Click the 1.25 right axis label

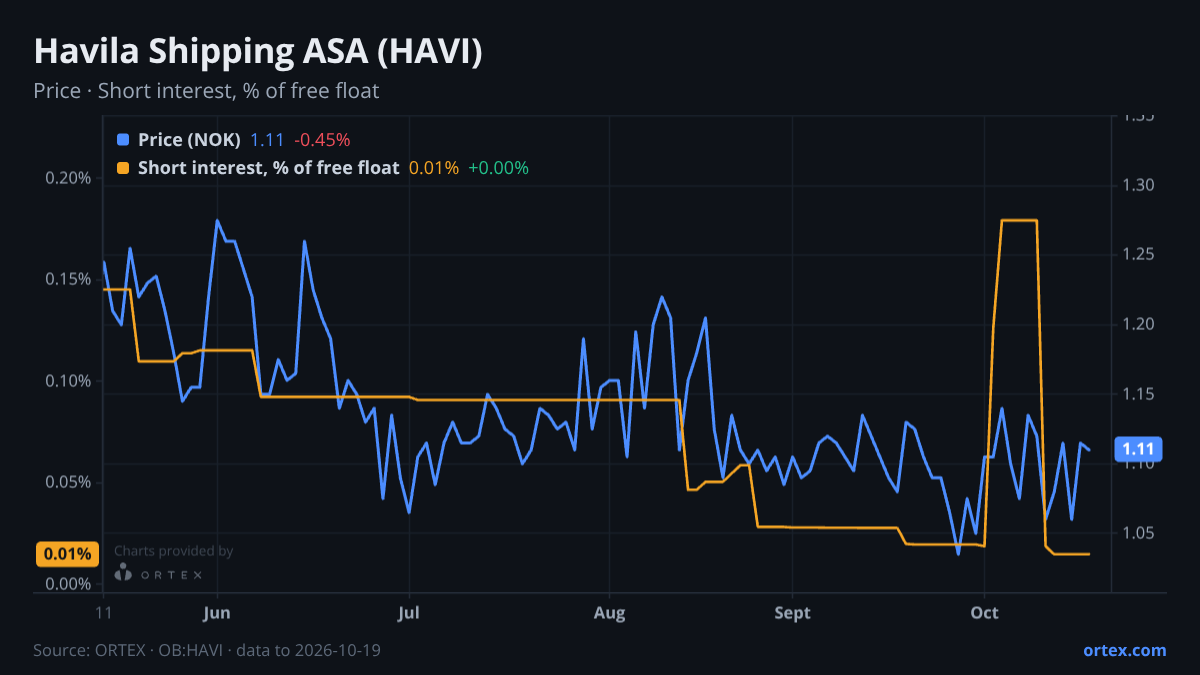1138,255
